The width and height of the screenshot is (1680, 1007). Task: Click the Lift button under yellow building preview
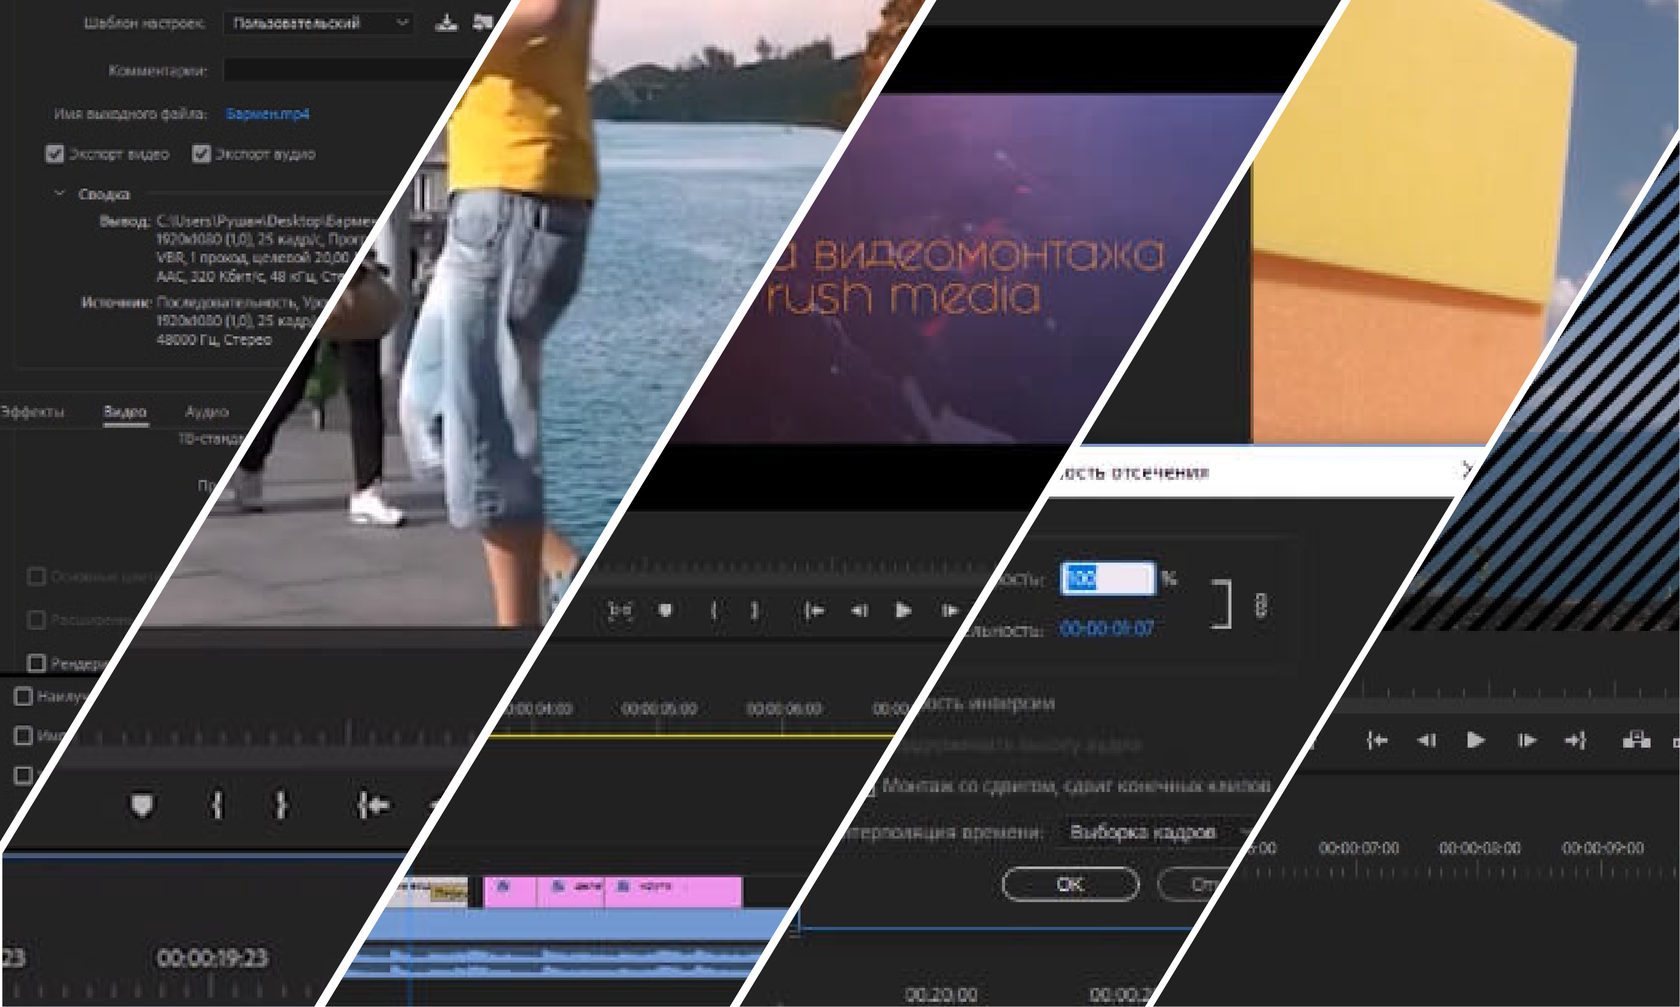coord(1636,740)
